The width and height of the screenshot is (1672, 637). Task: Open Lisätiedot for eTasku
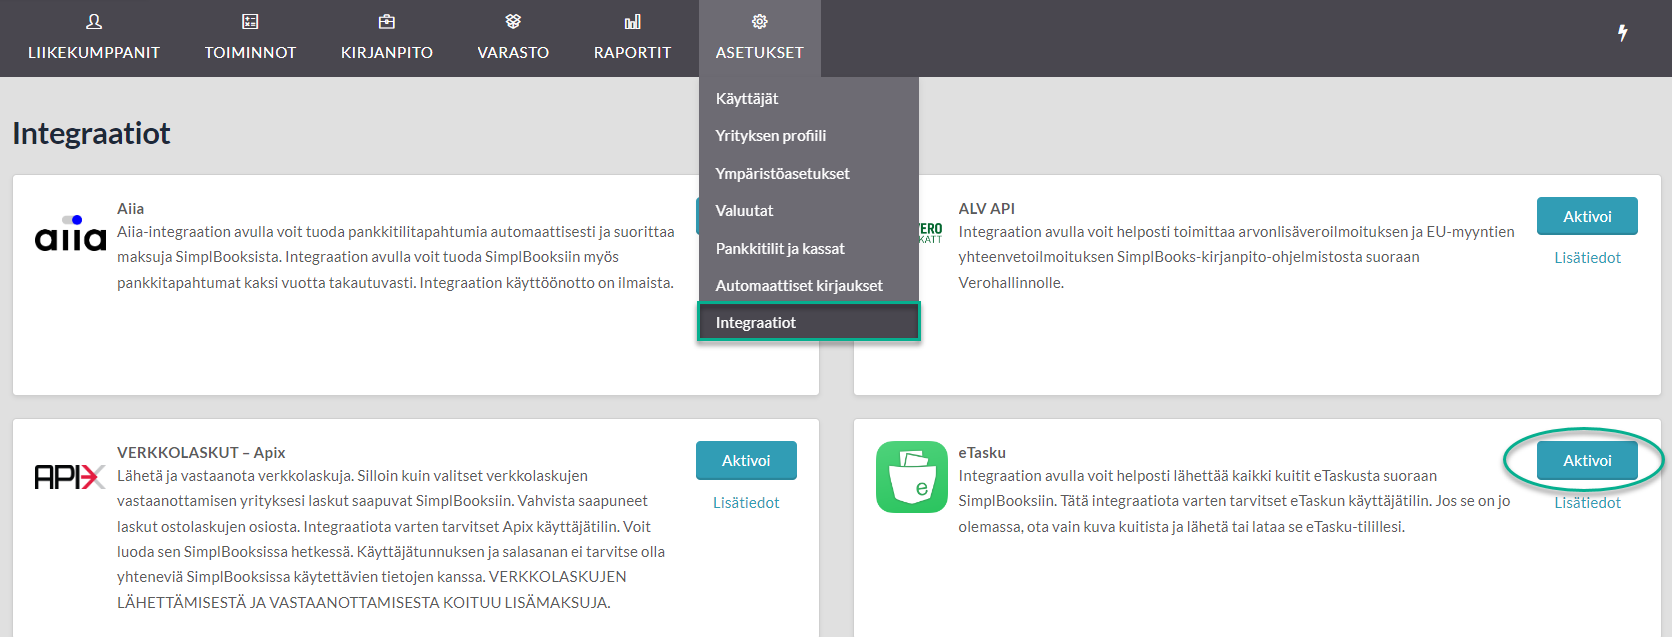coord(1587,503)
